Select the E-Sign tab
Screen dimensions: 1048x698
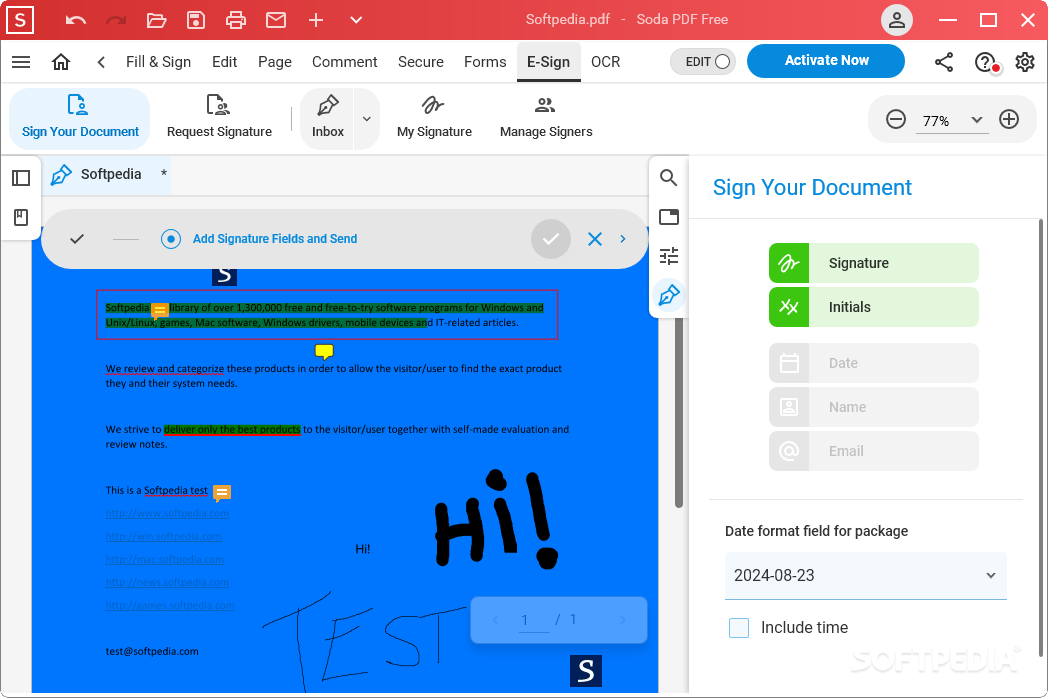[549, 62]
